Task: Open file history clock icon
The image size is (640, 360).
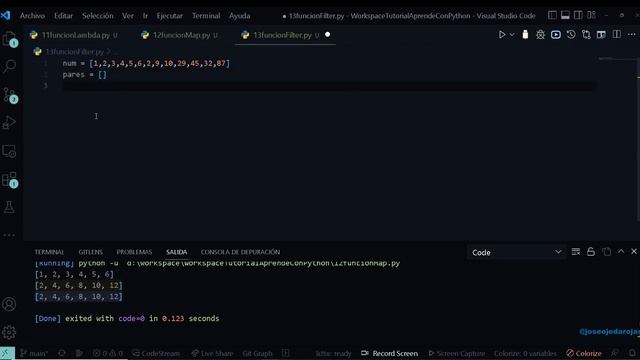Action: [571, 35]
